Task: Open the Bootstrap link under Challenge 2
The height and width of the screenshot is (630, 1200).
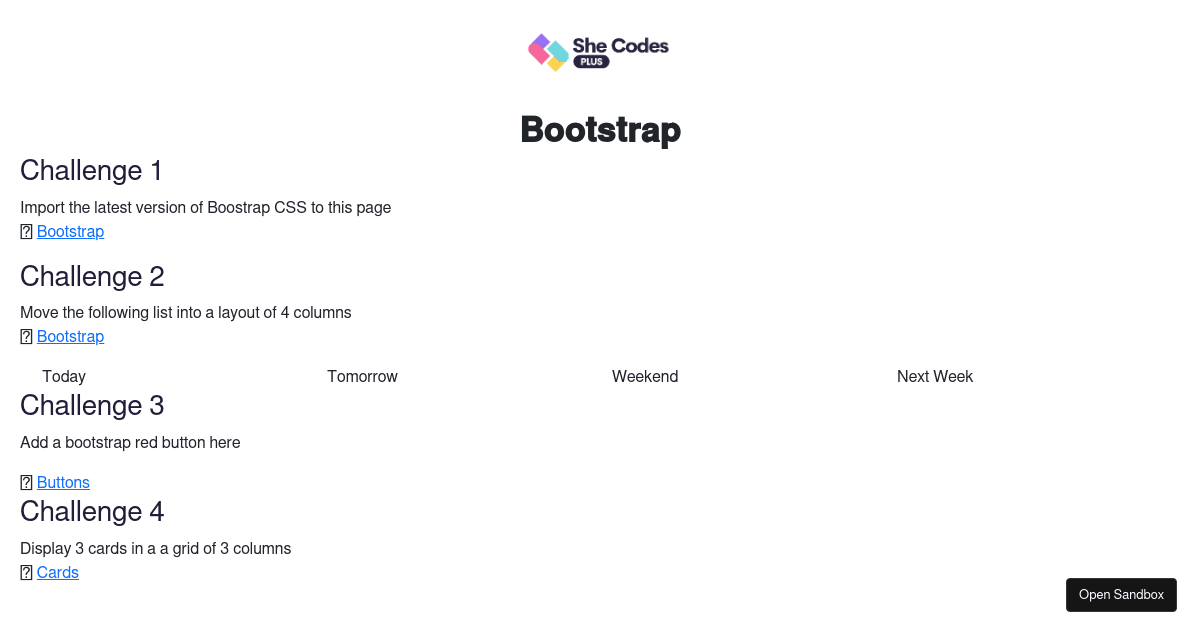Action: click(70, 336)
